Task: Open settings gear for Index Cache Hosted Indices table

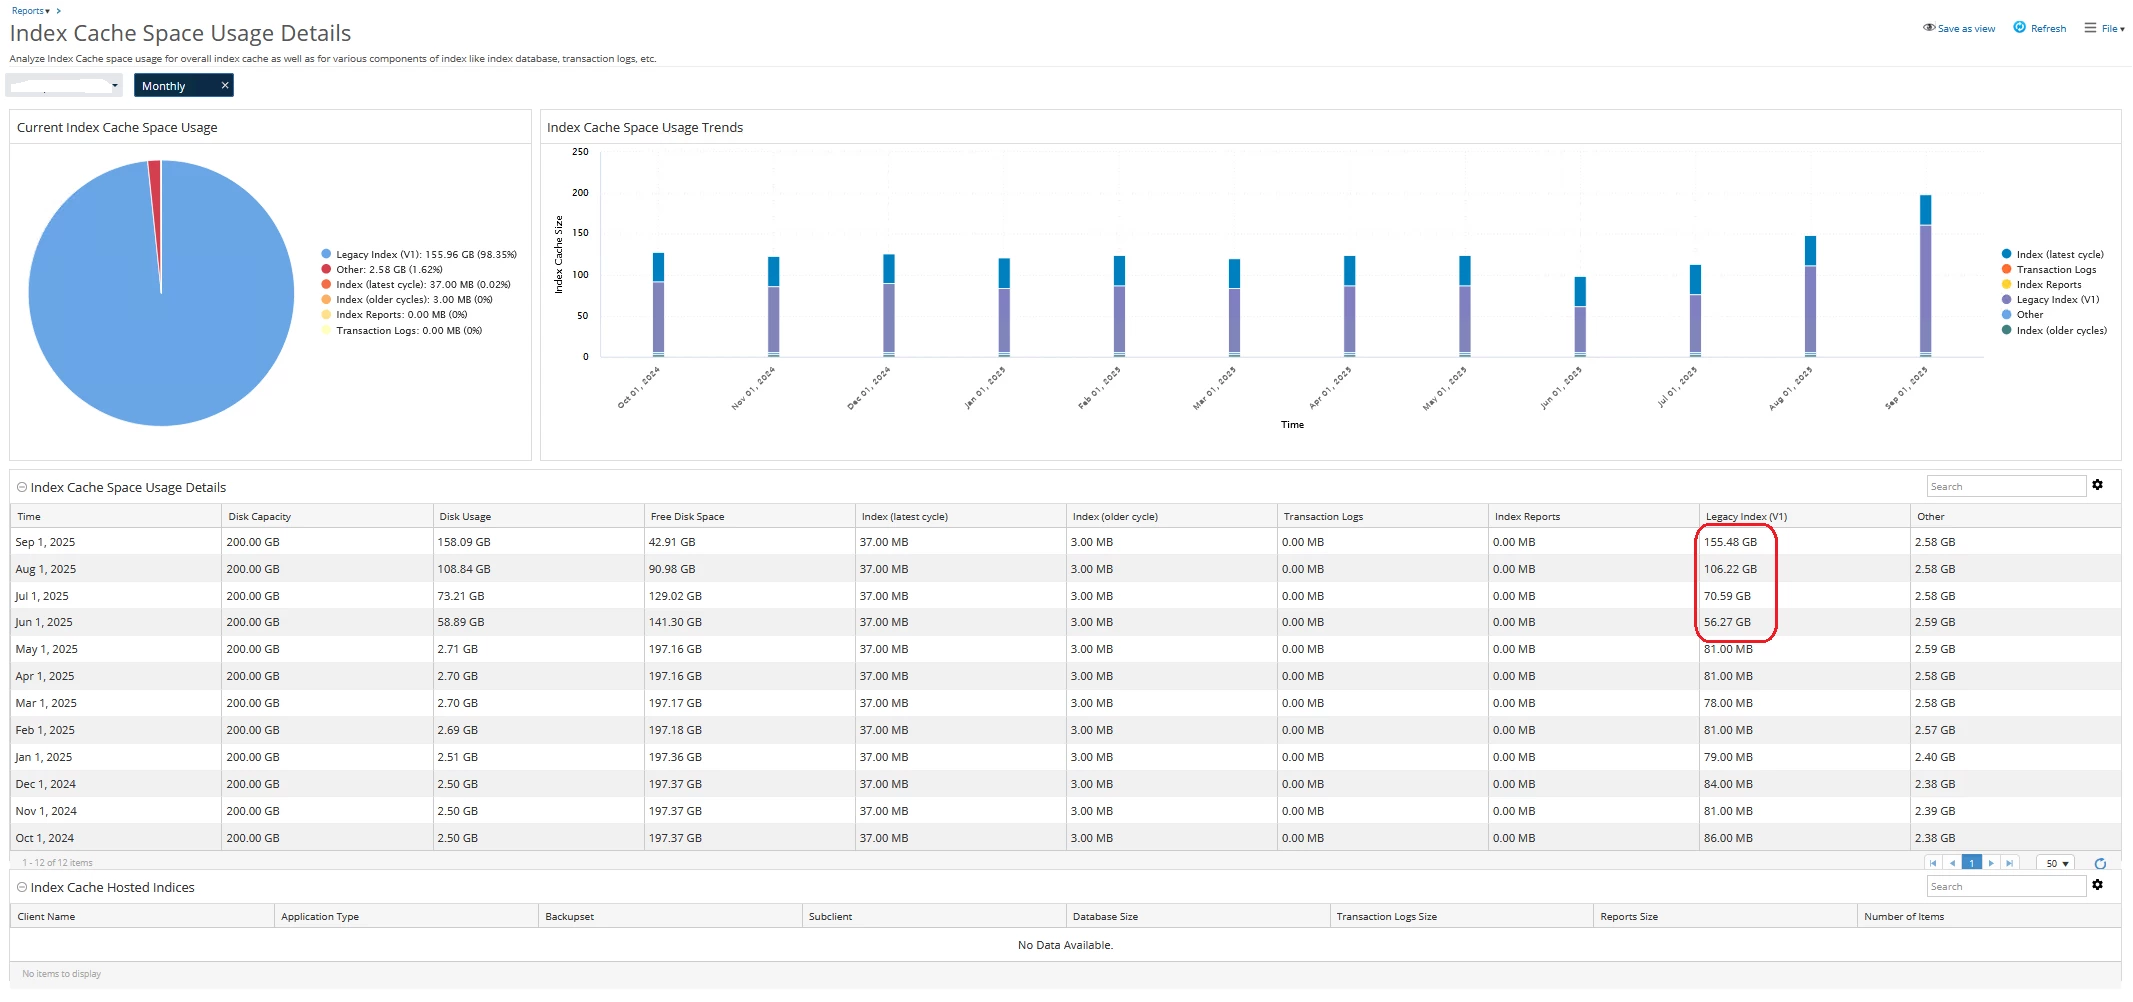Action: [x=2098, y=885]
